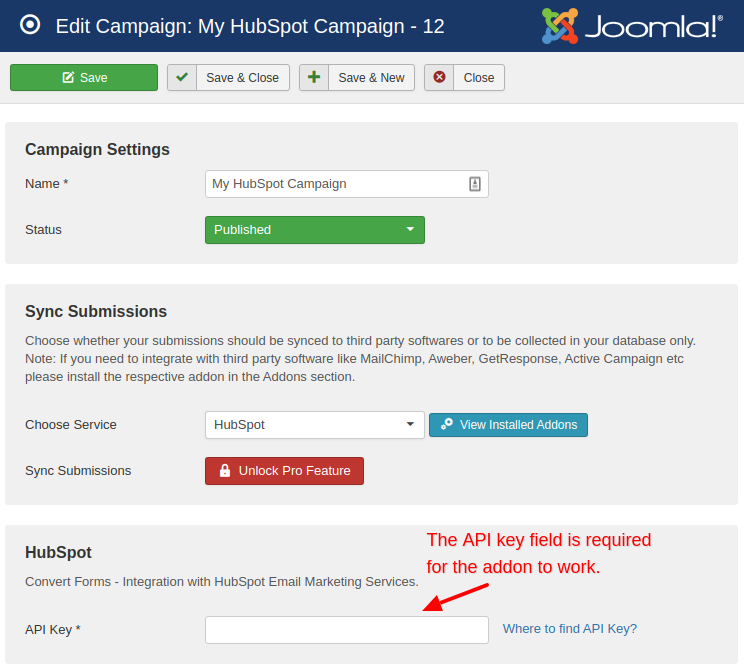Click the 'Campaign Settings' heading
This screenshot has height=668, width=744.
(97, 149)
